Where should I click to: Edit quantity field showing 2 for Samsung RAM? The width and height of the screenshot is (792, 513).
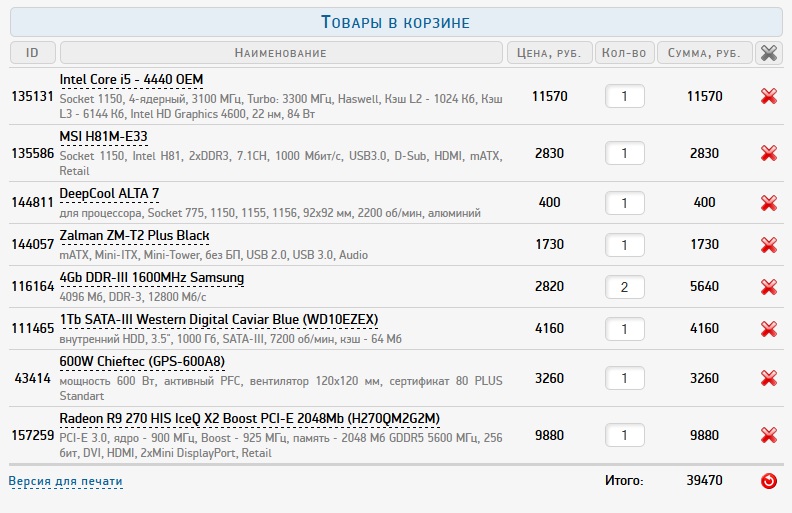click(625, 287)
